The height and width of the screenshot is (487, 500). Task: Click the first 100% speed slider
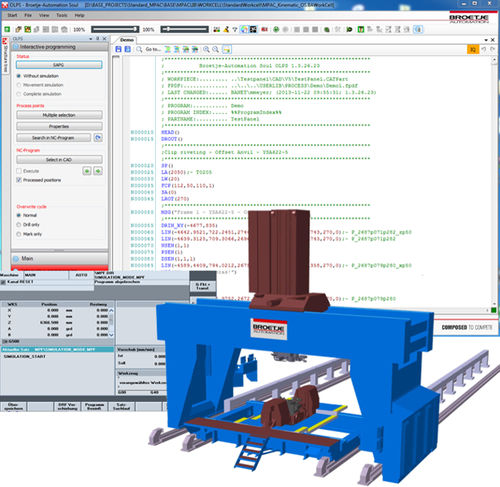[115, 29]
